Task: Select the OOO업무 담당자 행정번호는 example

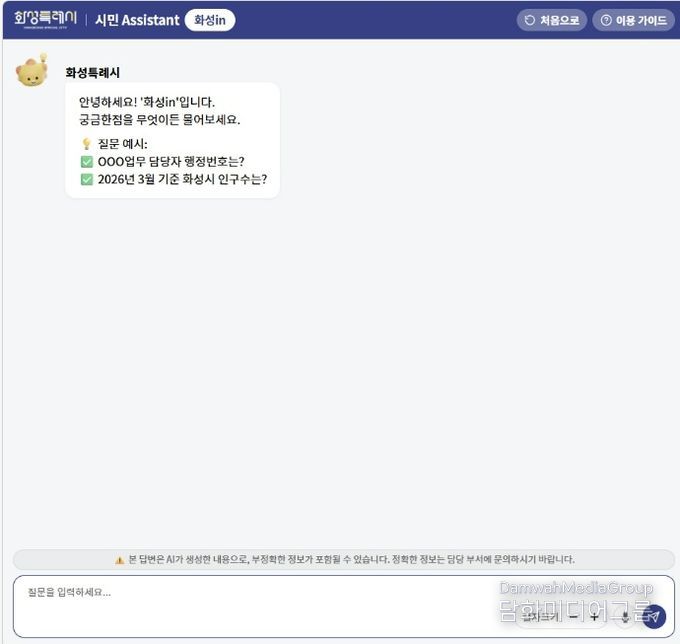Action: 171,162
